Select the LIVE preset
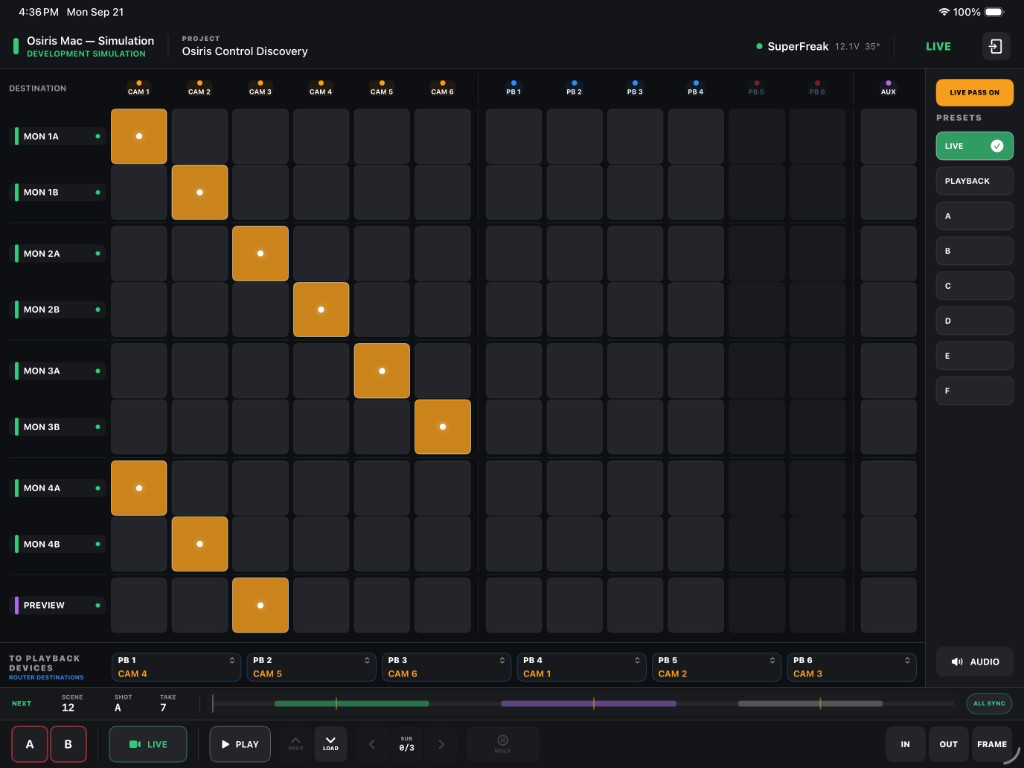This screenshot has height=768, width=1024. (974, 146)
